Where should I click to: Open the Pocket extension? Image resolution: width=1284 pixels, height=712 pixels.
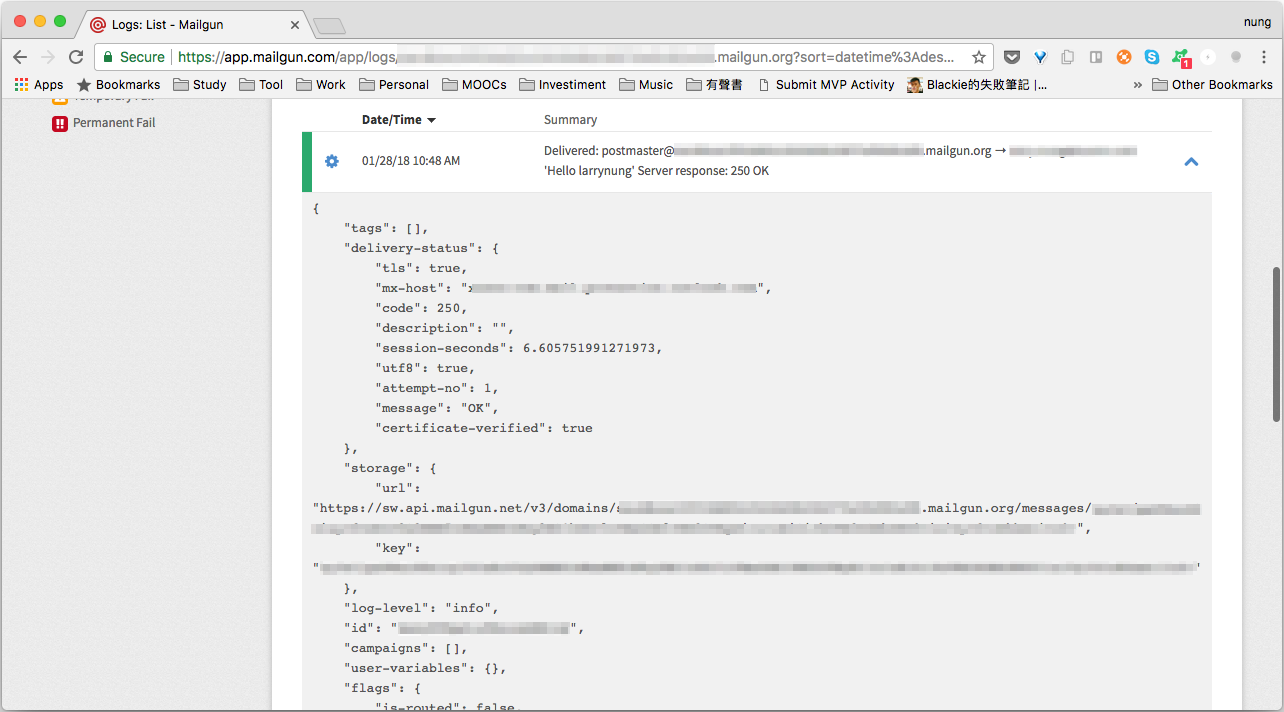click(x=1012, y=57)
